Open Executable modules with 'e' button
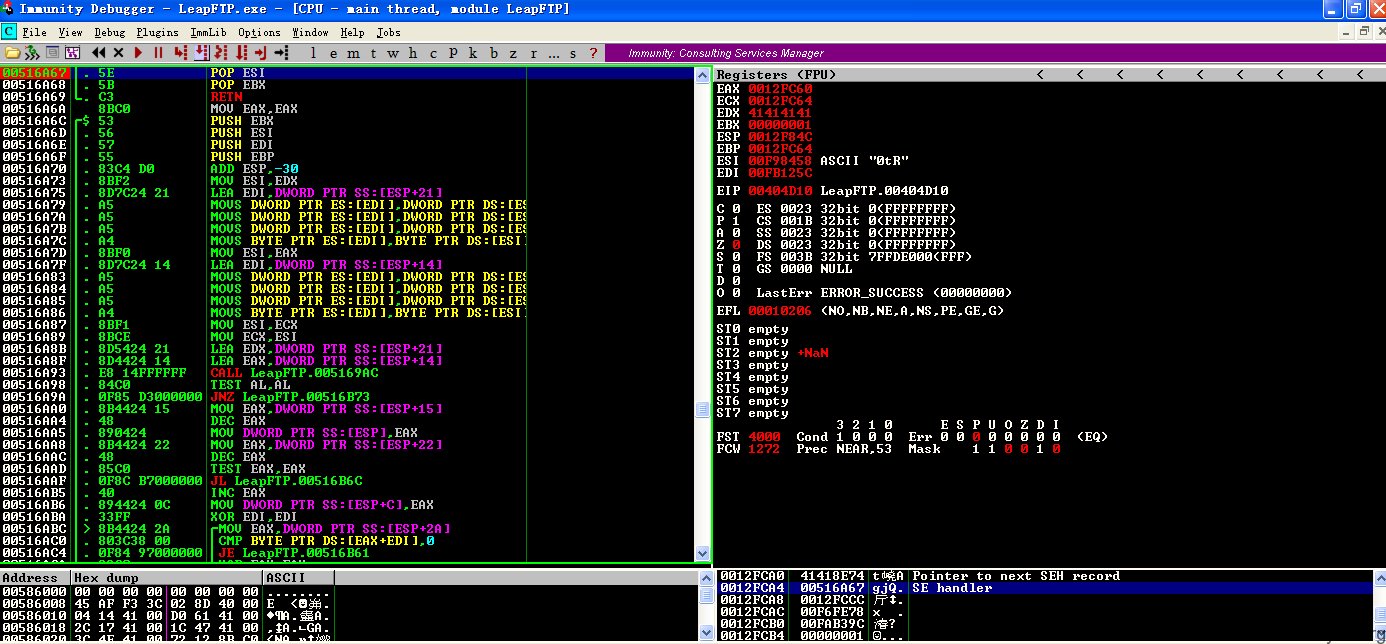 tap(333, 52)
